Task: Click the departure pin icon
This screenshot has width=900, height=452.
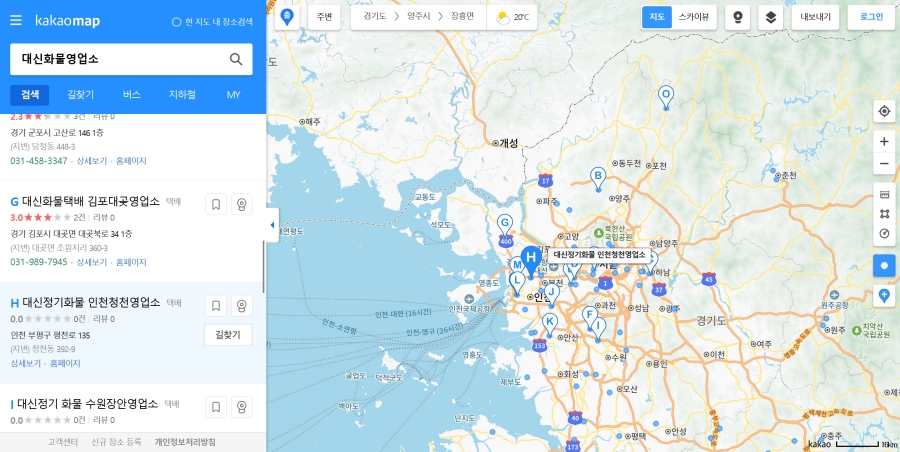Action: coord(287,17)
